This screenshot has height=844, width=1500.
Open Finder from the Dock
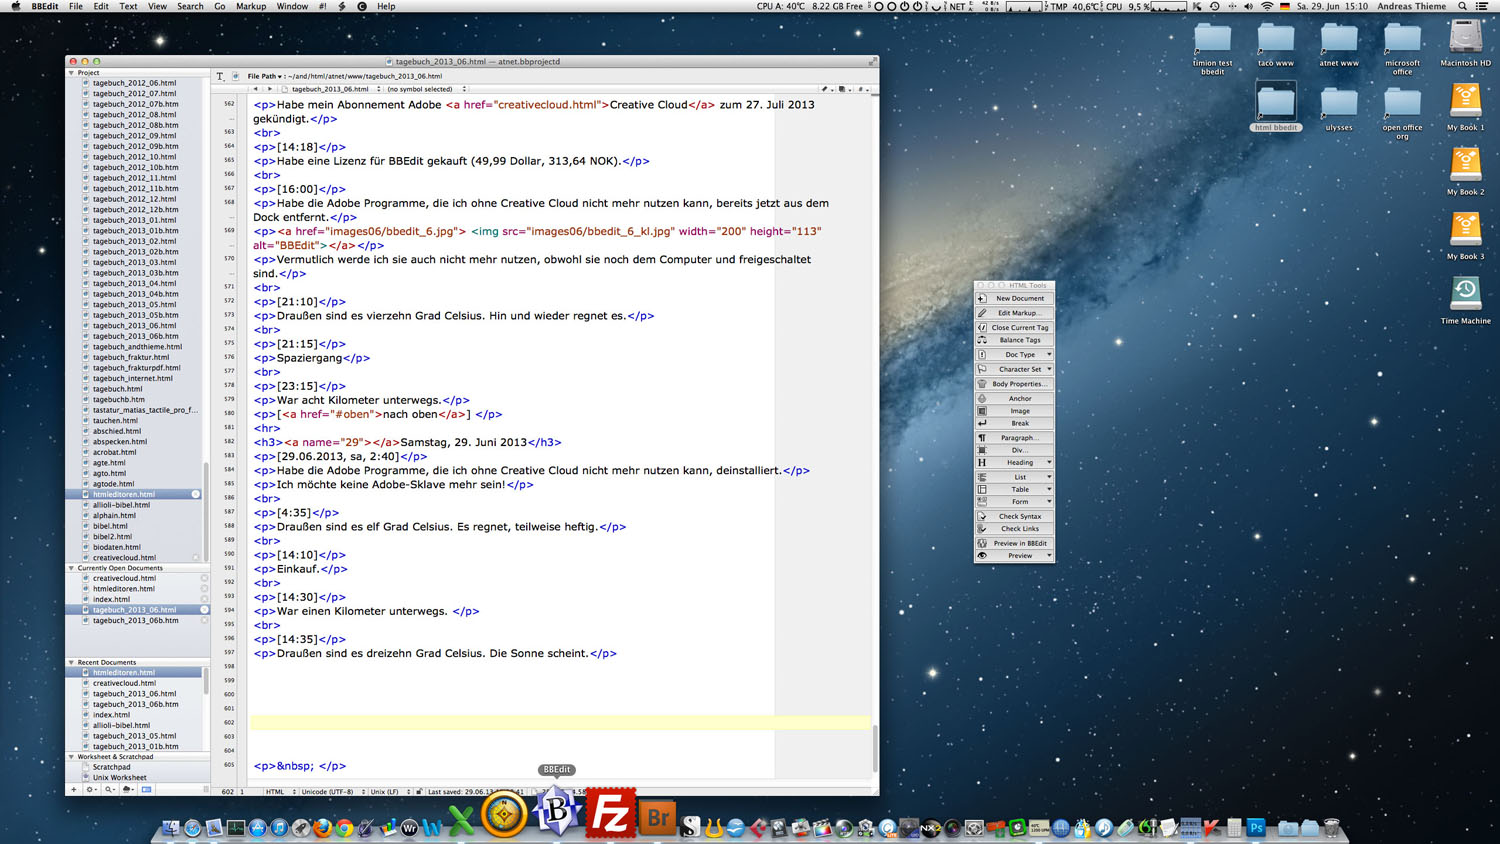(170, 828)
